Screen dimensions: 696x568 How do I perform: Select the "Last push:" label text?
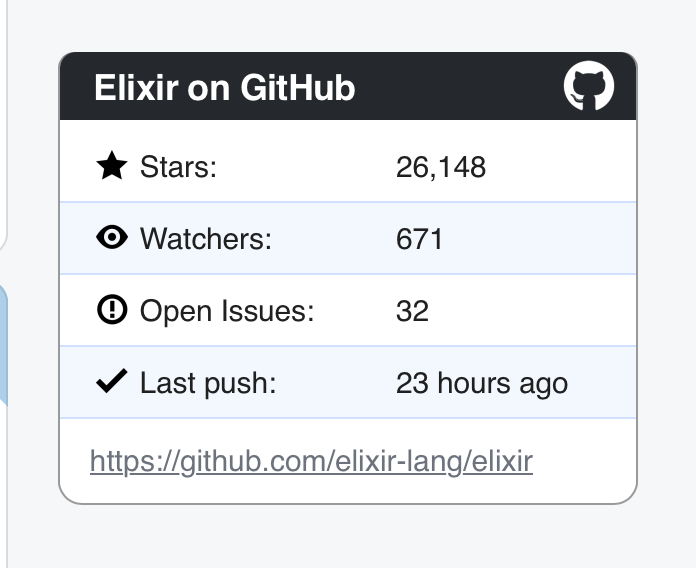click(207, 383)
